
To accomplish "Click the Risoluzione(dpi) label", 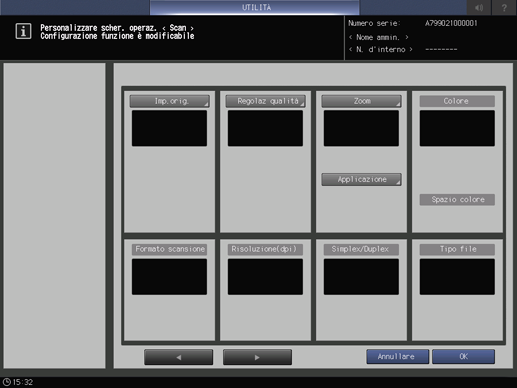I will click(265, 249).
